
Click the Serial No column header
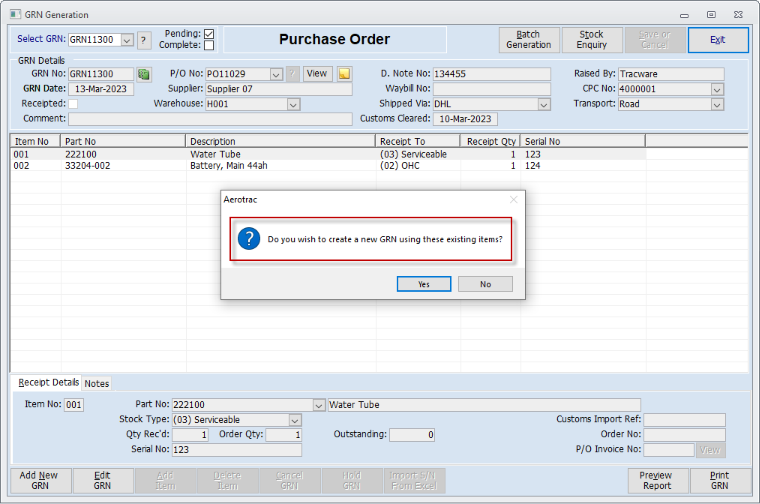tap(583, 142)
